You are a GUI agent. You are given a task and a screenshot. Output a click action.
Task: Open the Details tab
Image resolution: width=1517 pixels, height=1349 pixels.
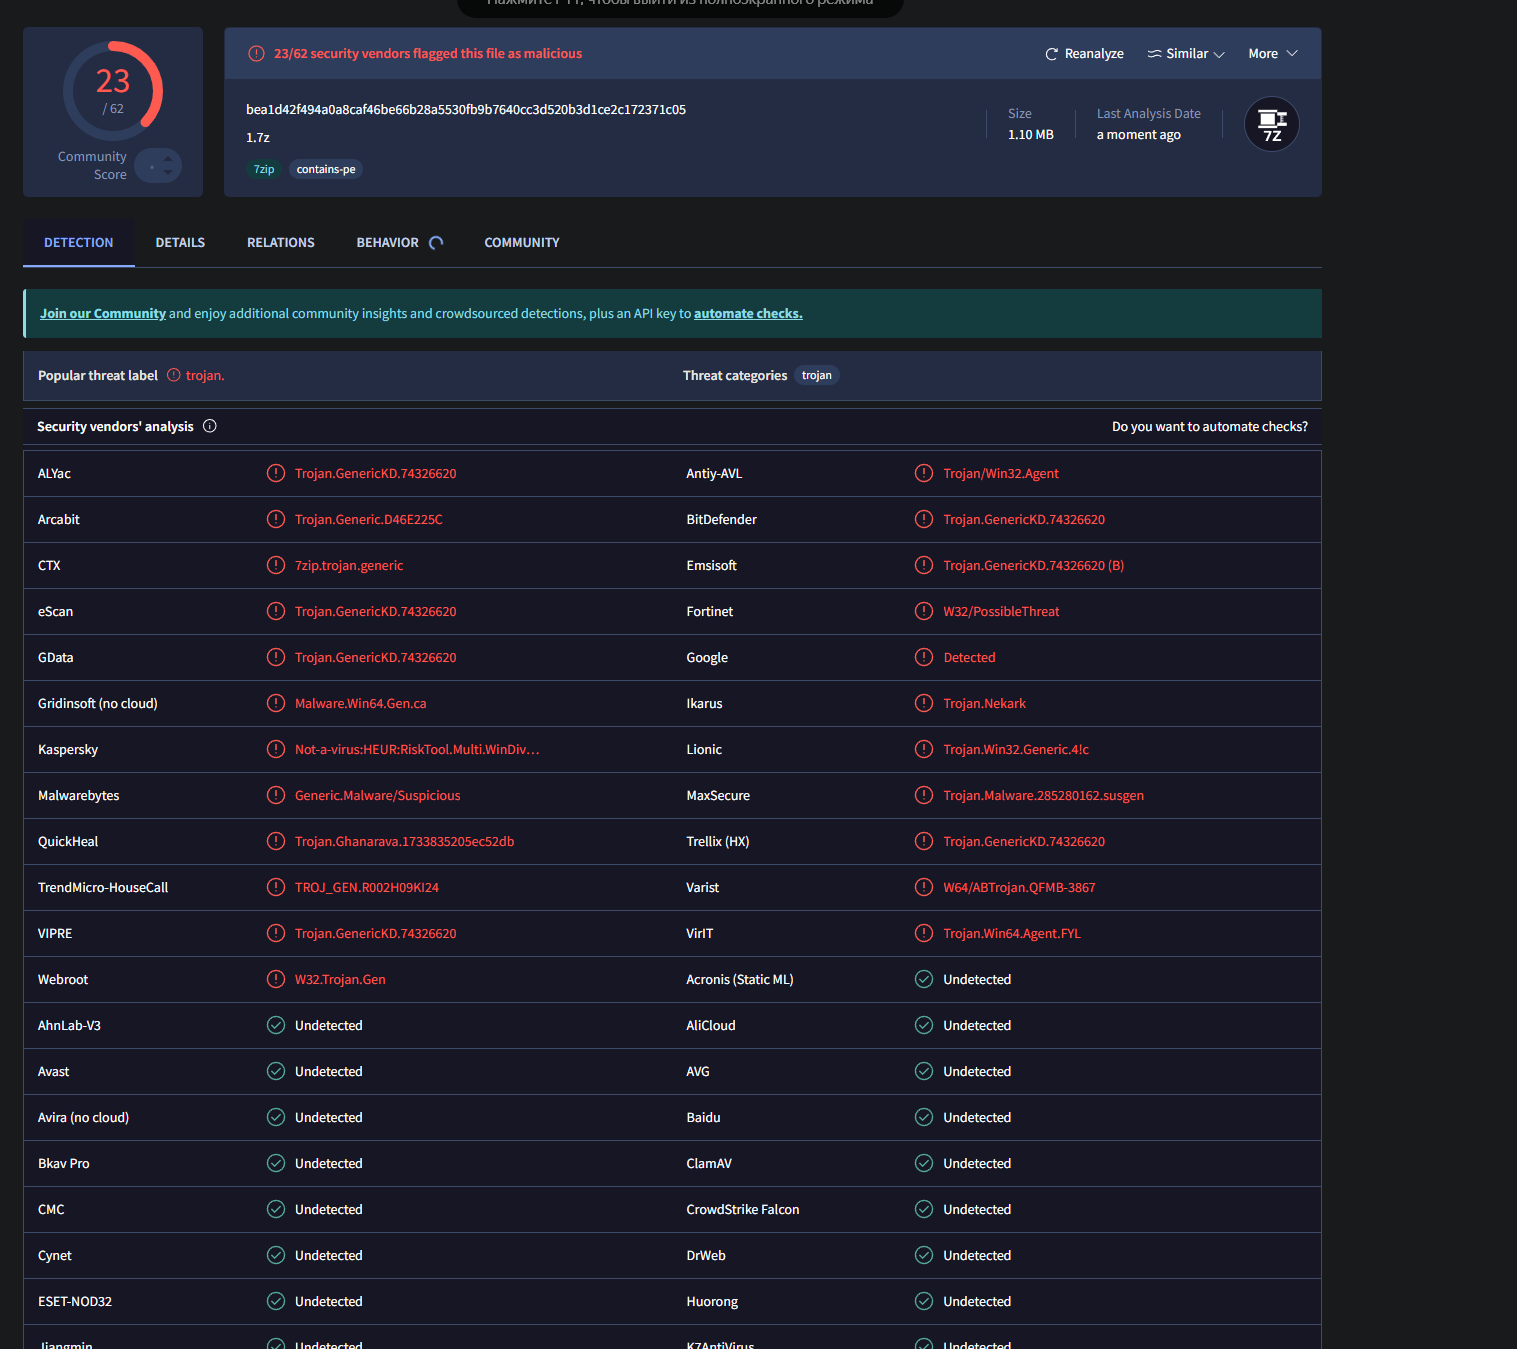click(x=180, y=243)
